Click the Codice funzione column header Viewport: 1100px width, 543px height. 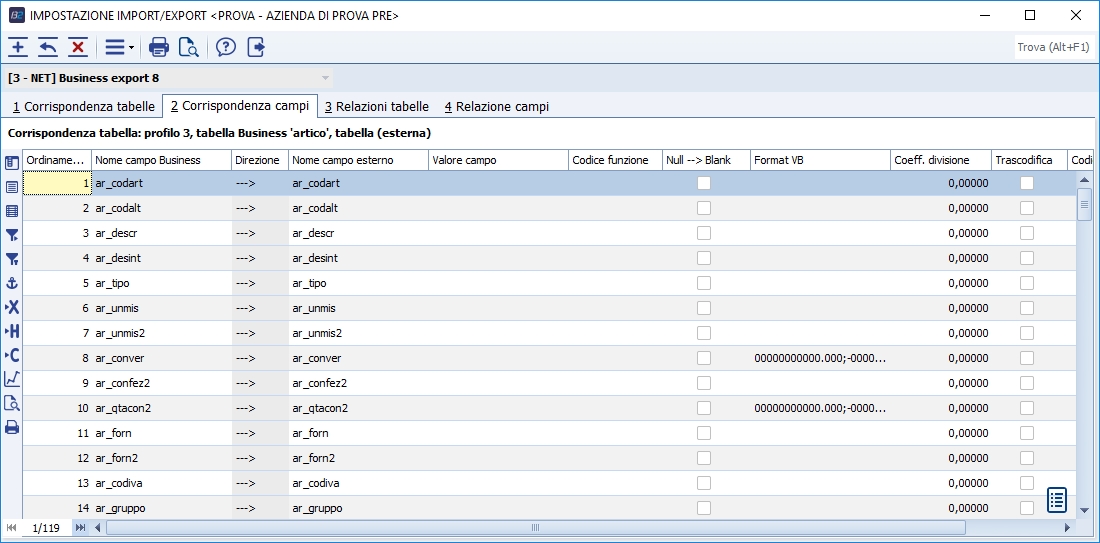pos(615,160)
